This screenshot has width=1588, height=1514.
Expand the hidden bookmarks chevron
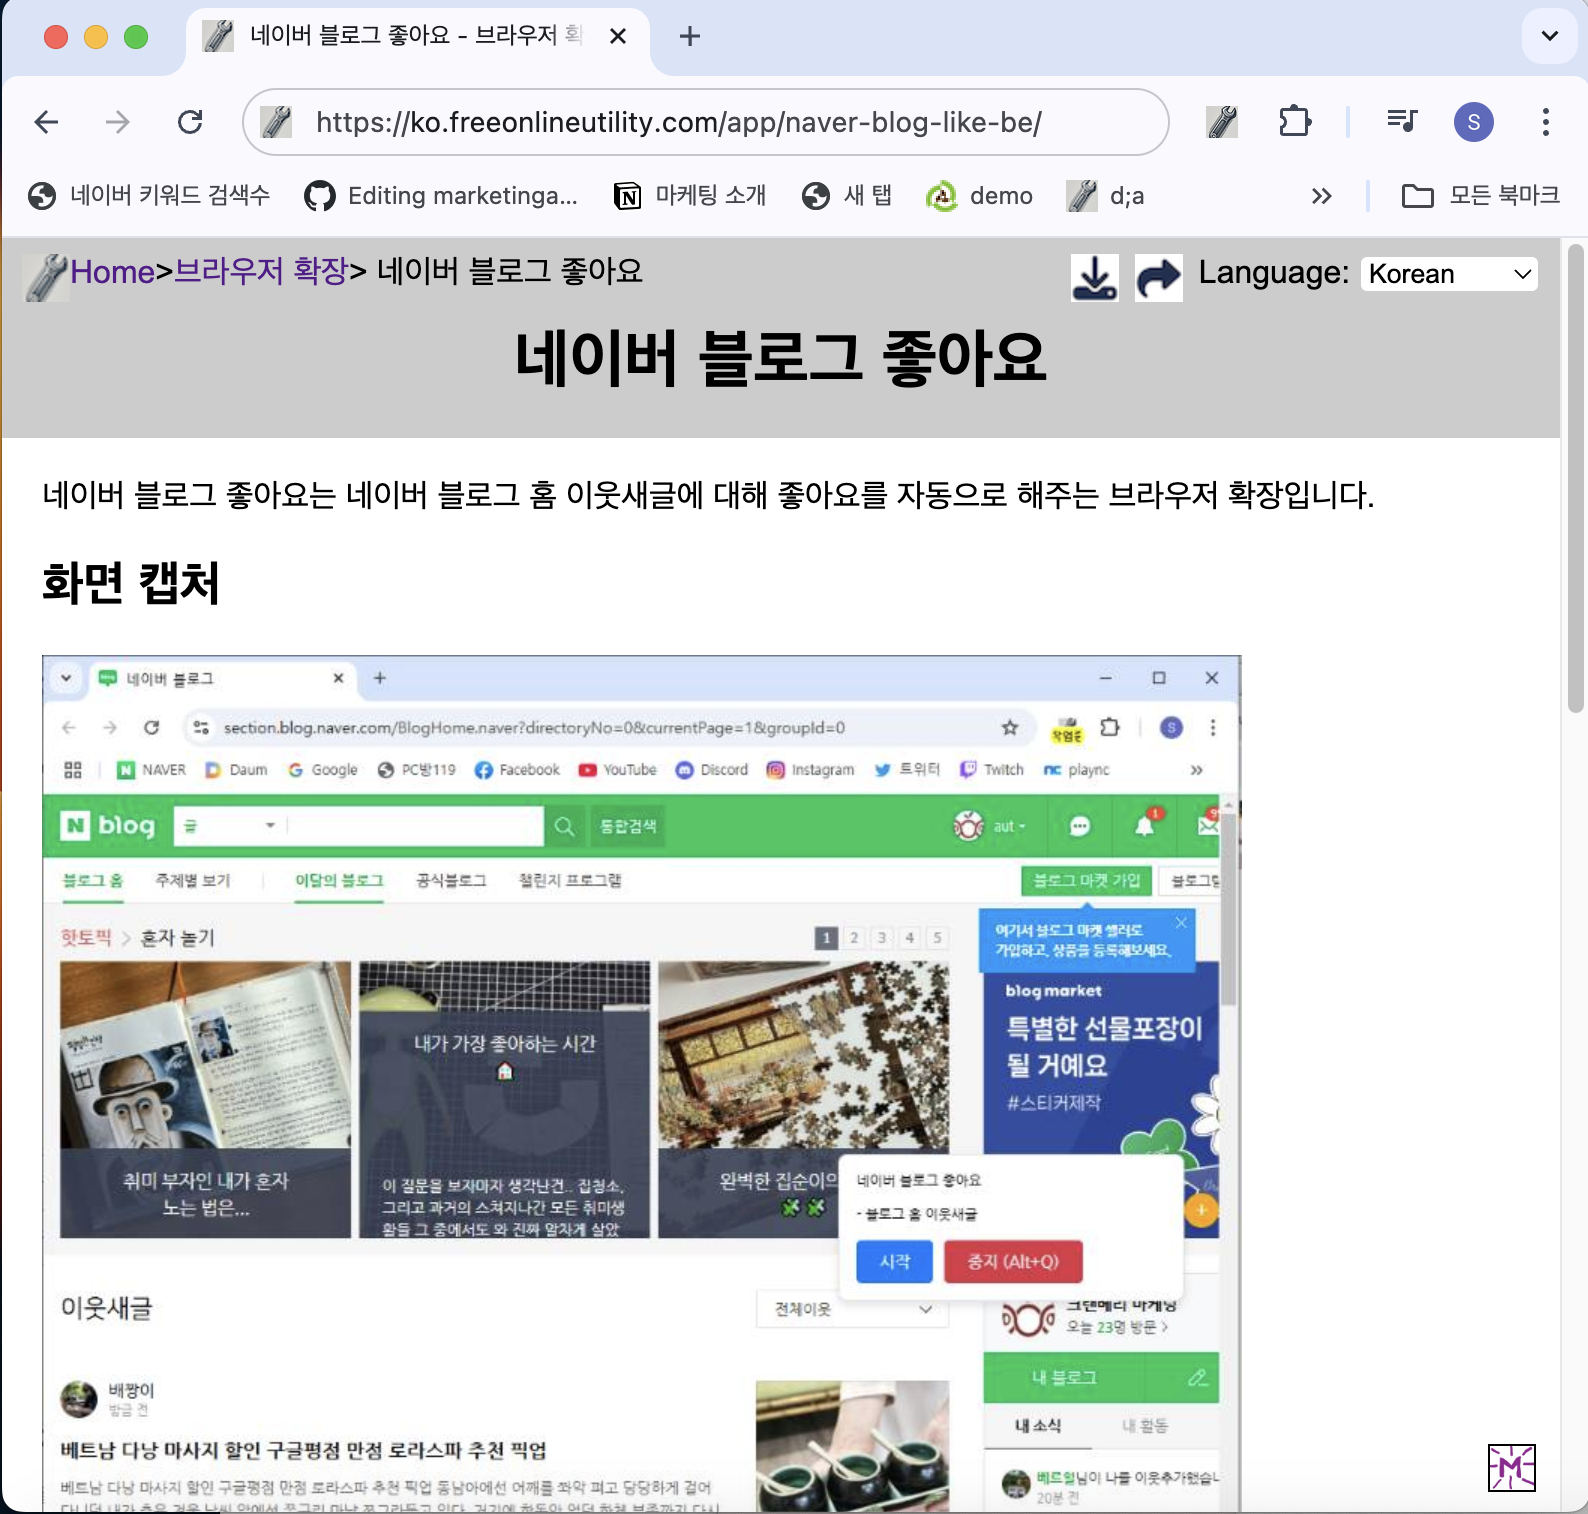1321,196
